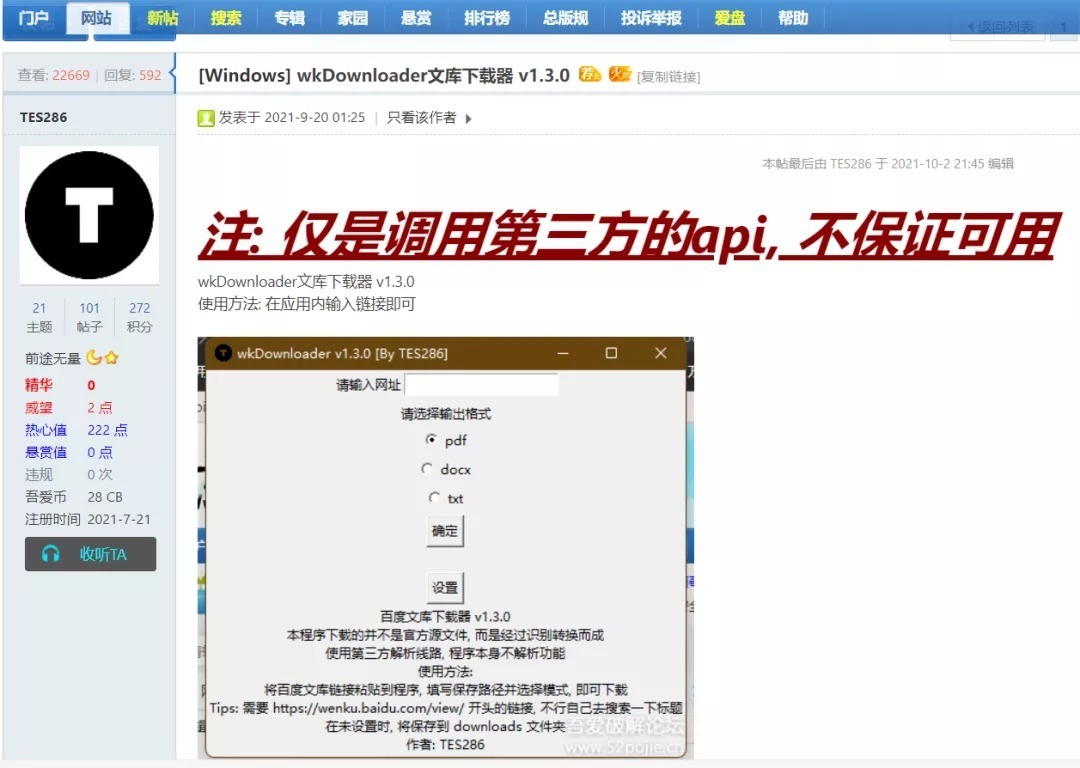Screen dimensions: 1080x768
Task: Select the 网站 nav tab
Action: coord(96,18)
